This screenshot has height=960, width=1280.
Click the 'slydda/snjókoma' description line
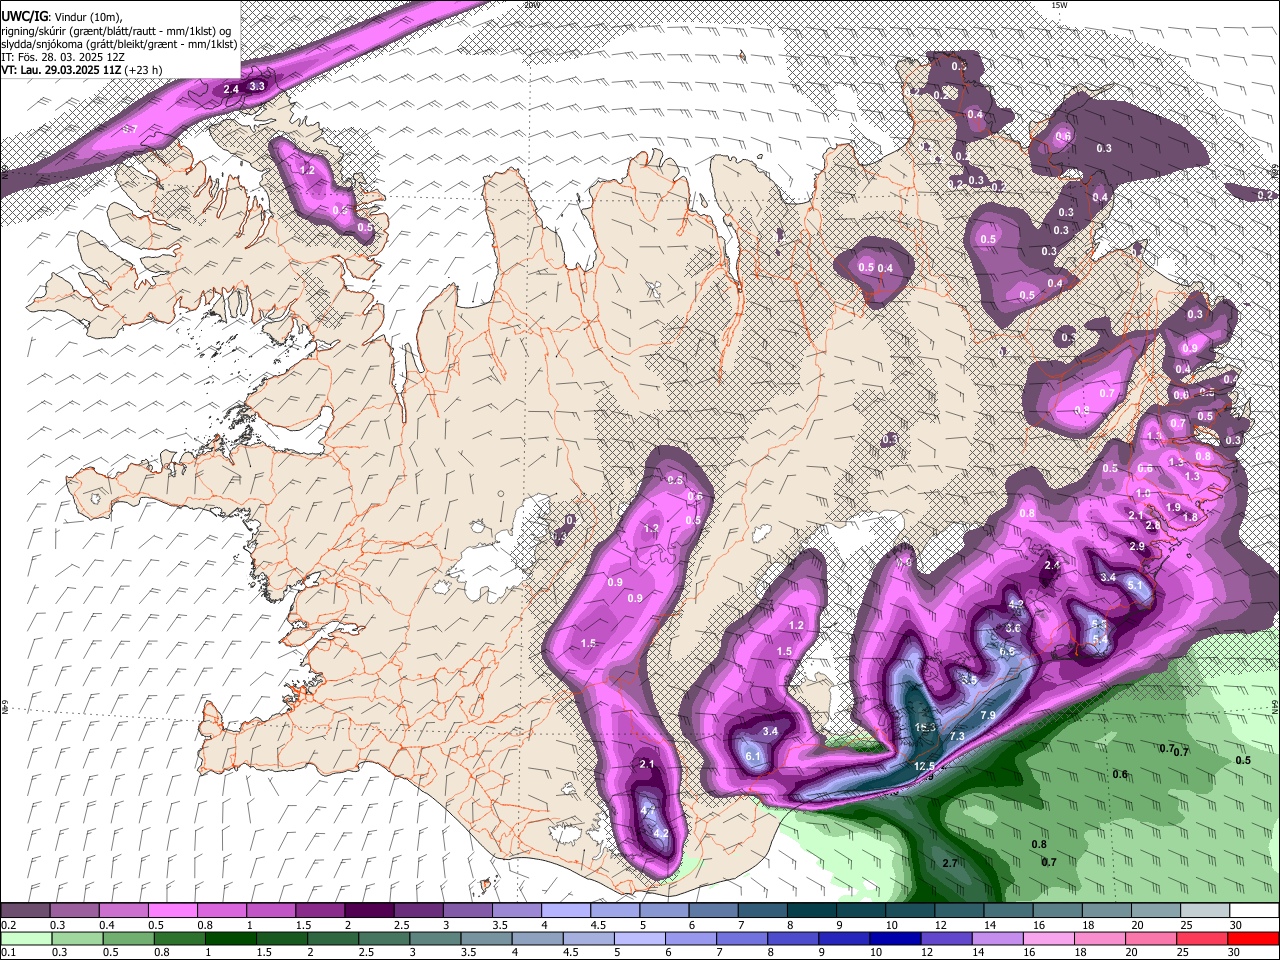click(119, 44)
